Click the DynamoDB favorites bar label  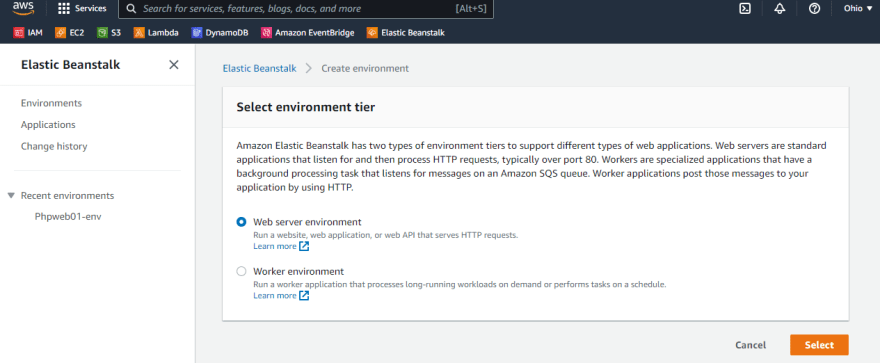click(x=227, y=33)
